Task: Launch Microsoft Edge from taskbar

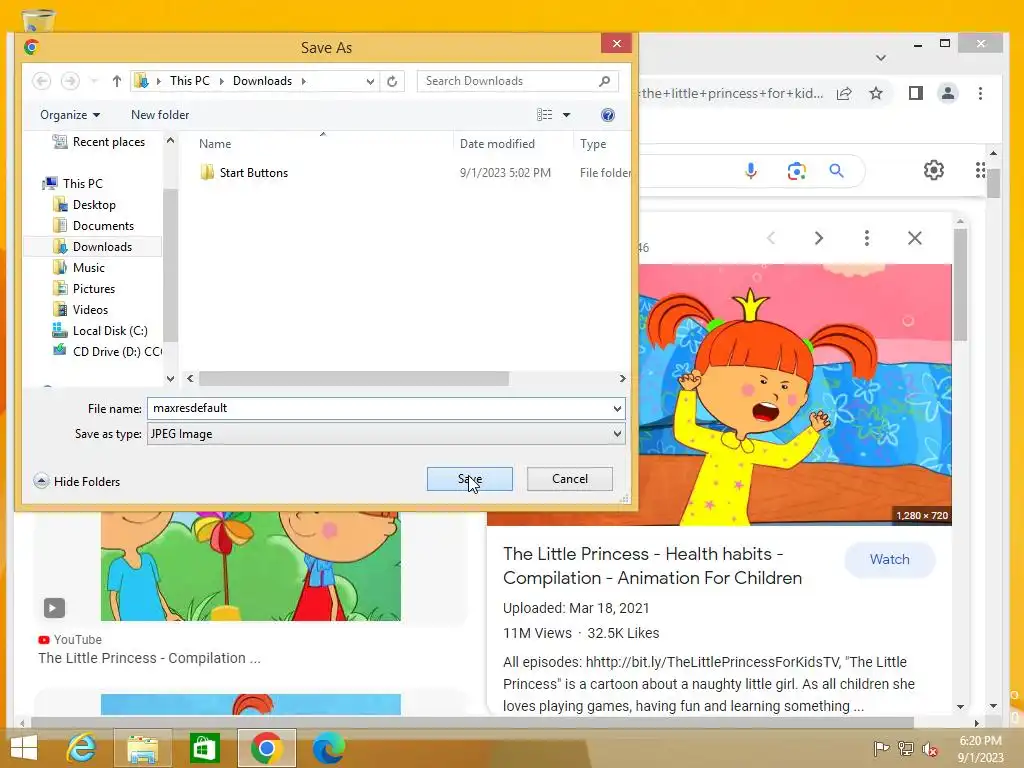Action: [328, 748]
